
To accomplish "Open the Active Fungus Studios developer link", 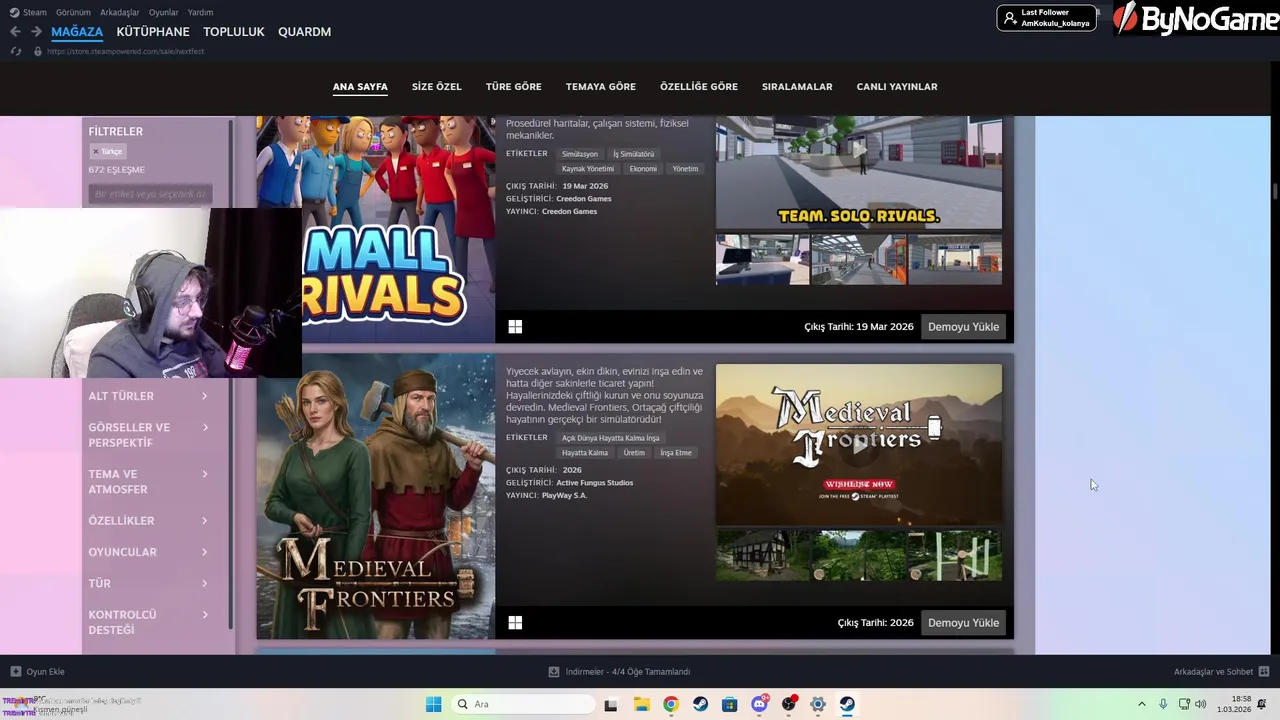I will [594, 483].
